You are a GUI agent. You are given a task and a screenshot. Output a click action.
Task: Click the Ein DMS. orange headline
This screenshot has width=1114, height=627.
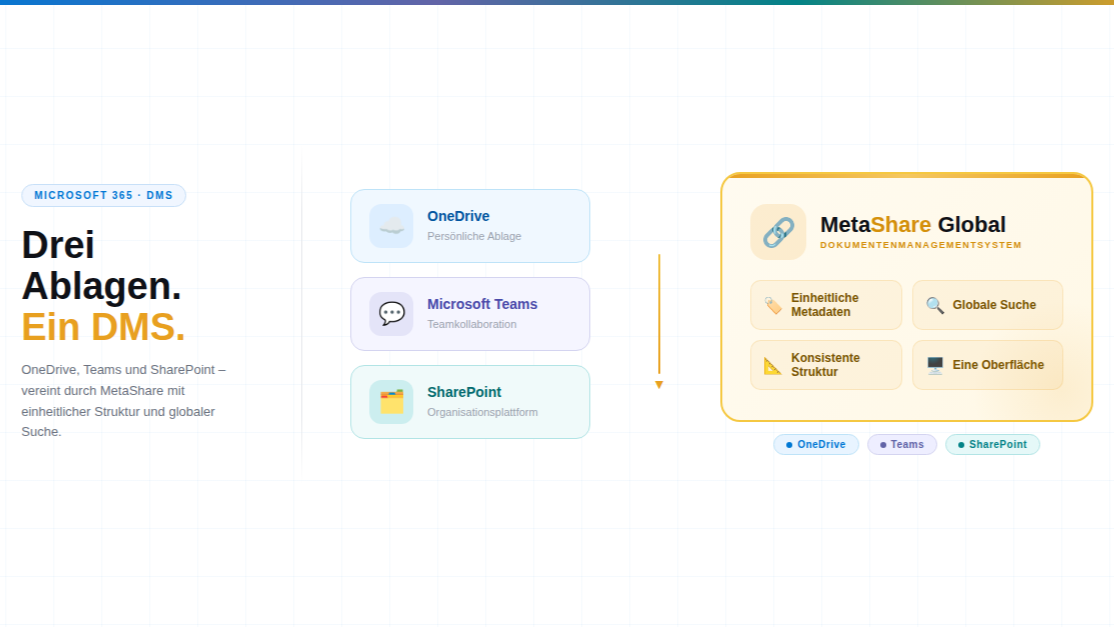click(104, 327)
